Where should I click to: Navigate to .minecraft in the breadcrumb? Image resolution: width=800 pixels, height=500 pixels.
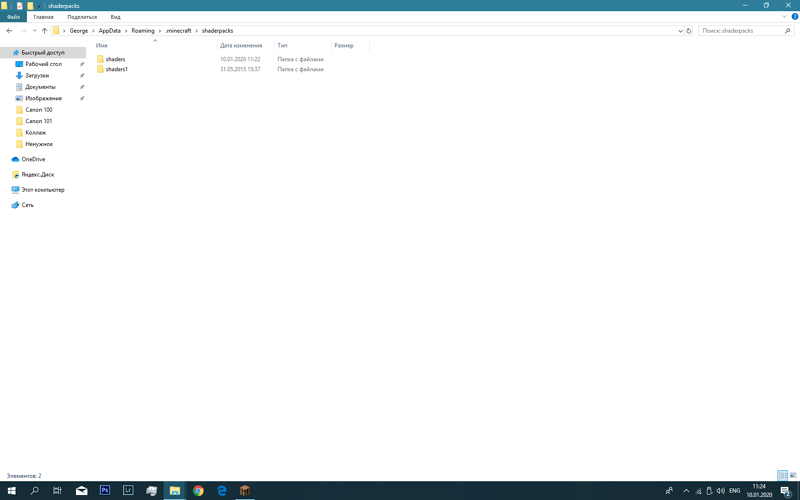pos(178,31)
